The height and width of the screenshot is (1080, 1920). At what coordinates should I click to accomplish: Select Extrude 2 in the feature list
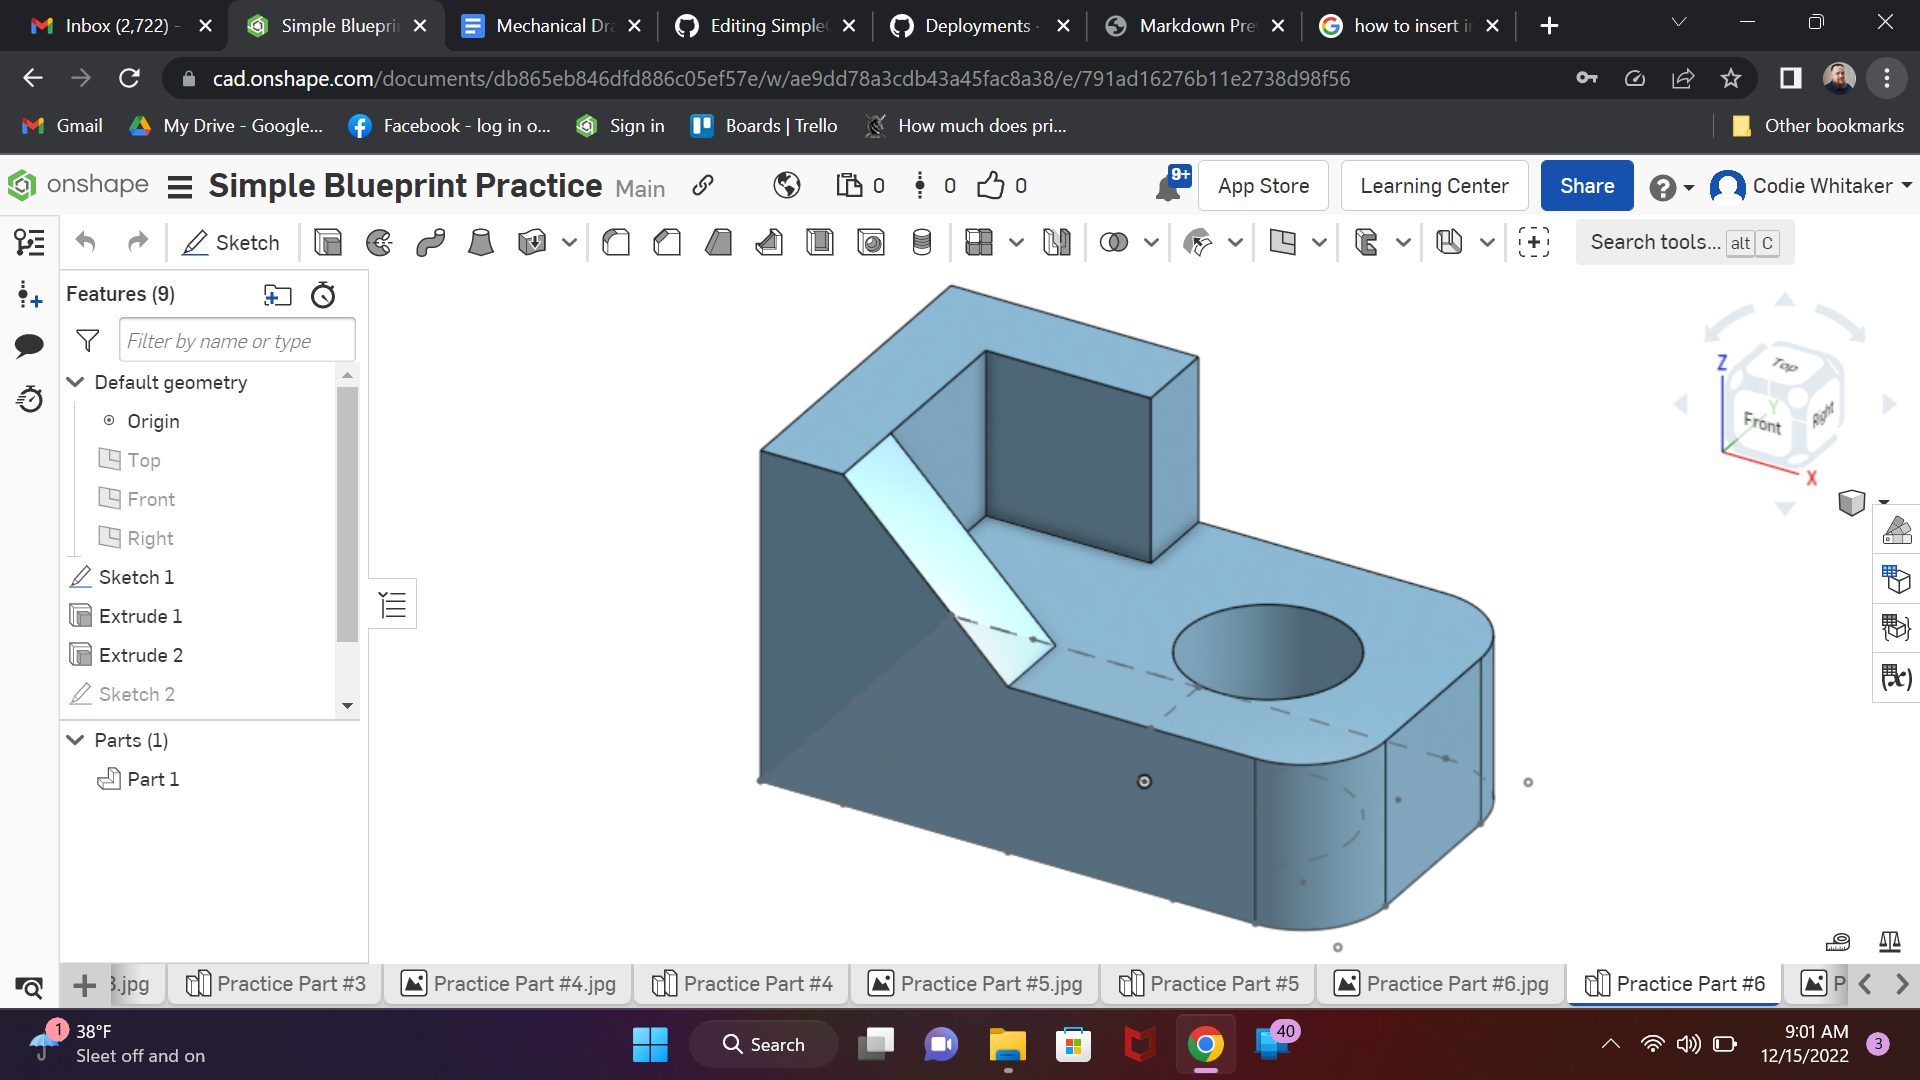[141, 655]
